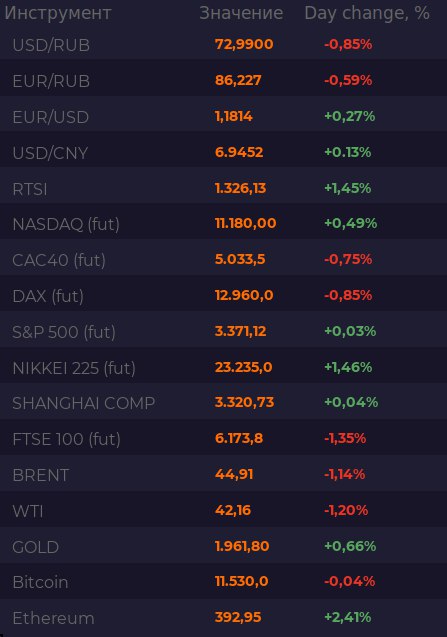
Task: Select FTSE 100 (fut) day change -1,35%
Action: (345, 438)
